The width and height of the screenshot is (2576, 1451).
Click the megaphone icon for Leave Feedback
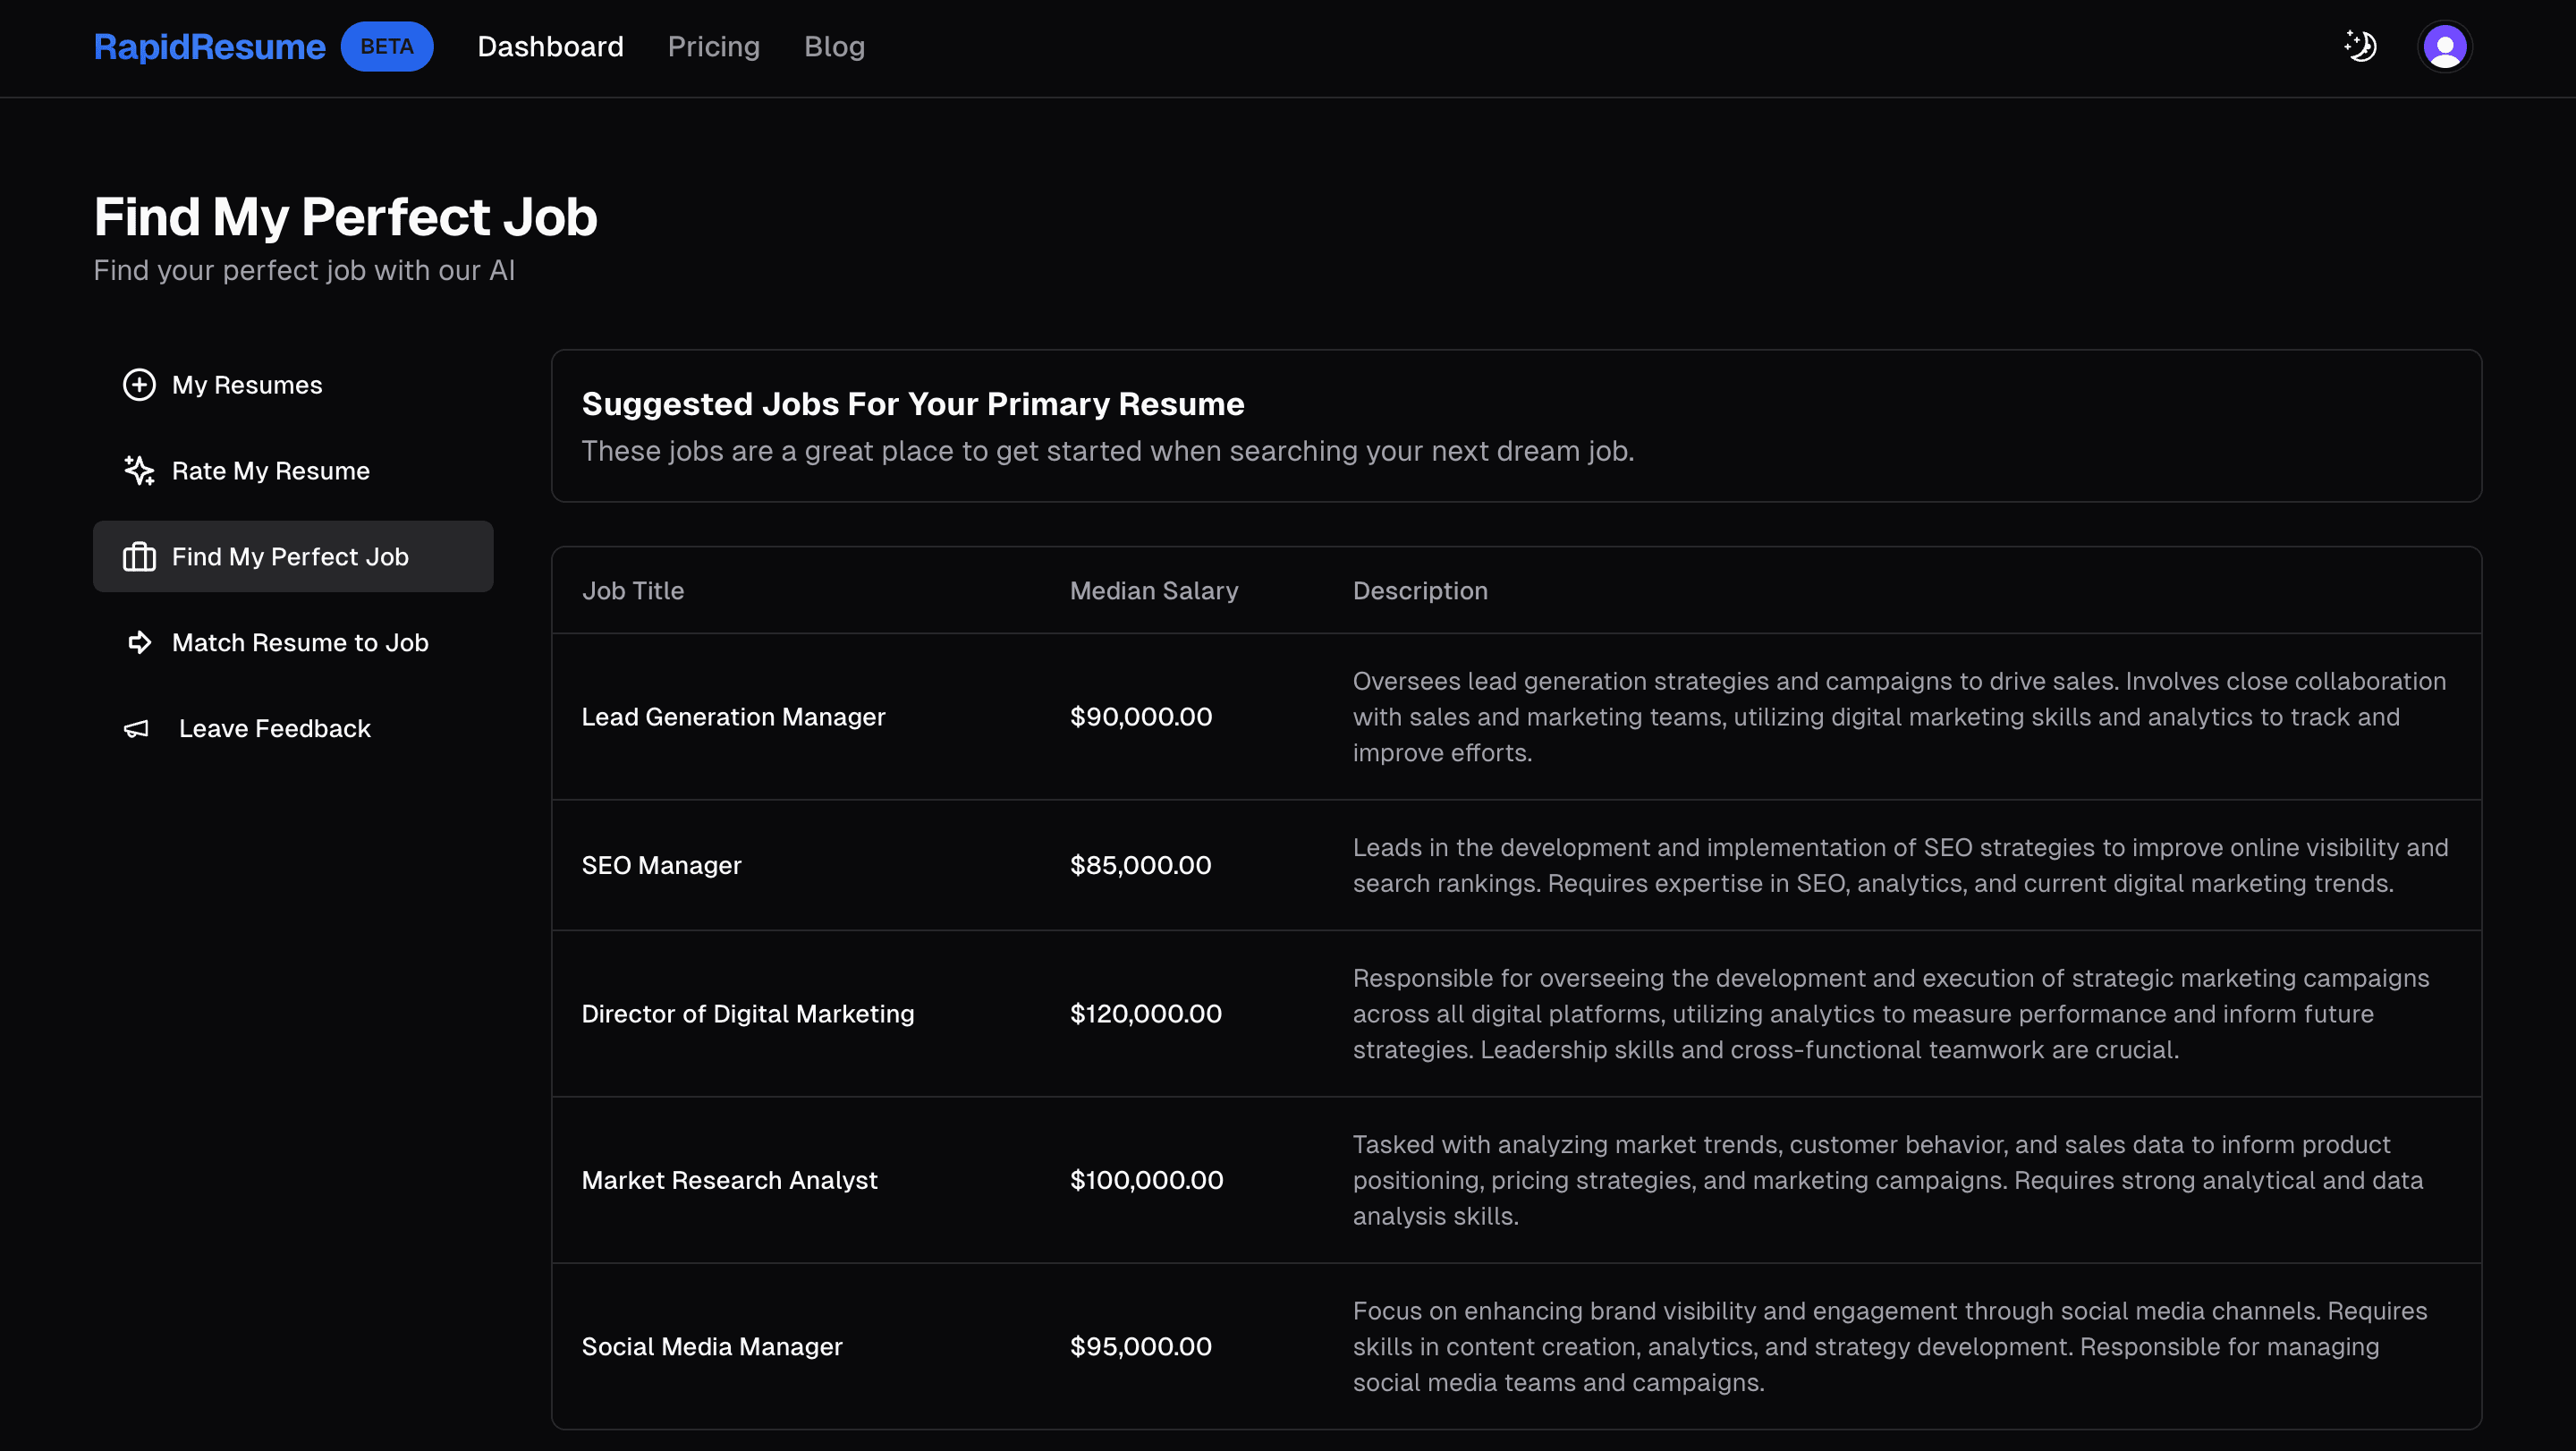pyautogui.click(x=136, y=728)
